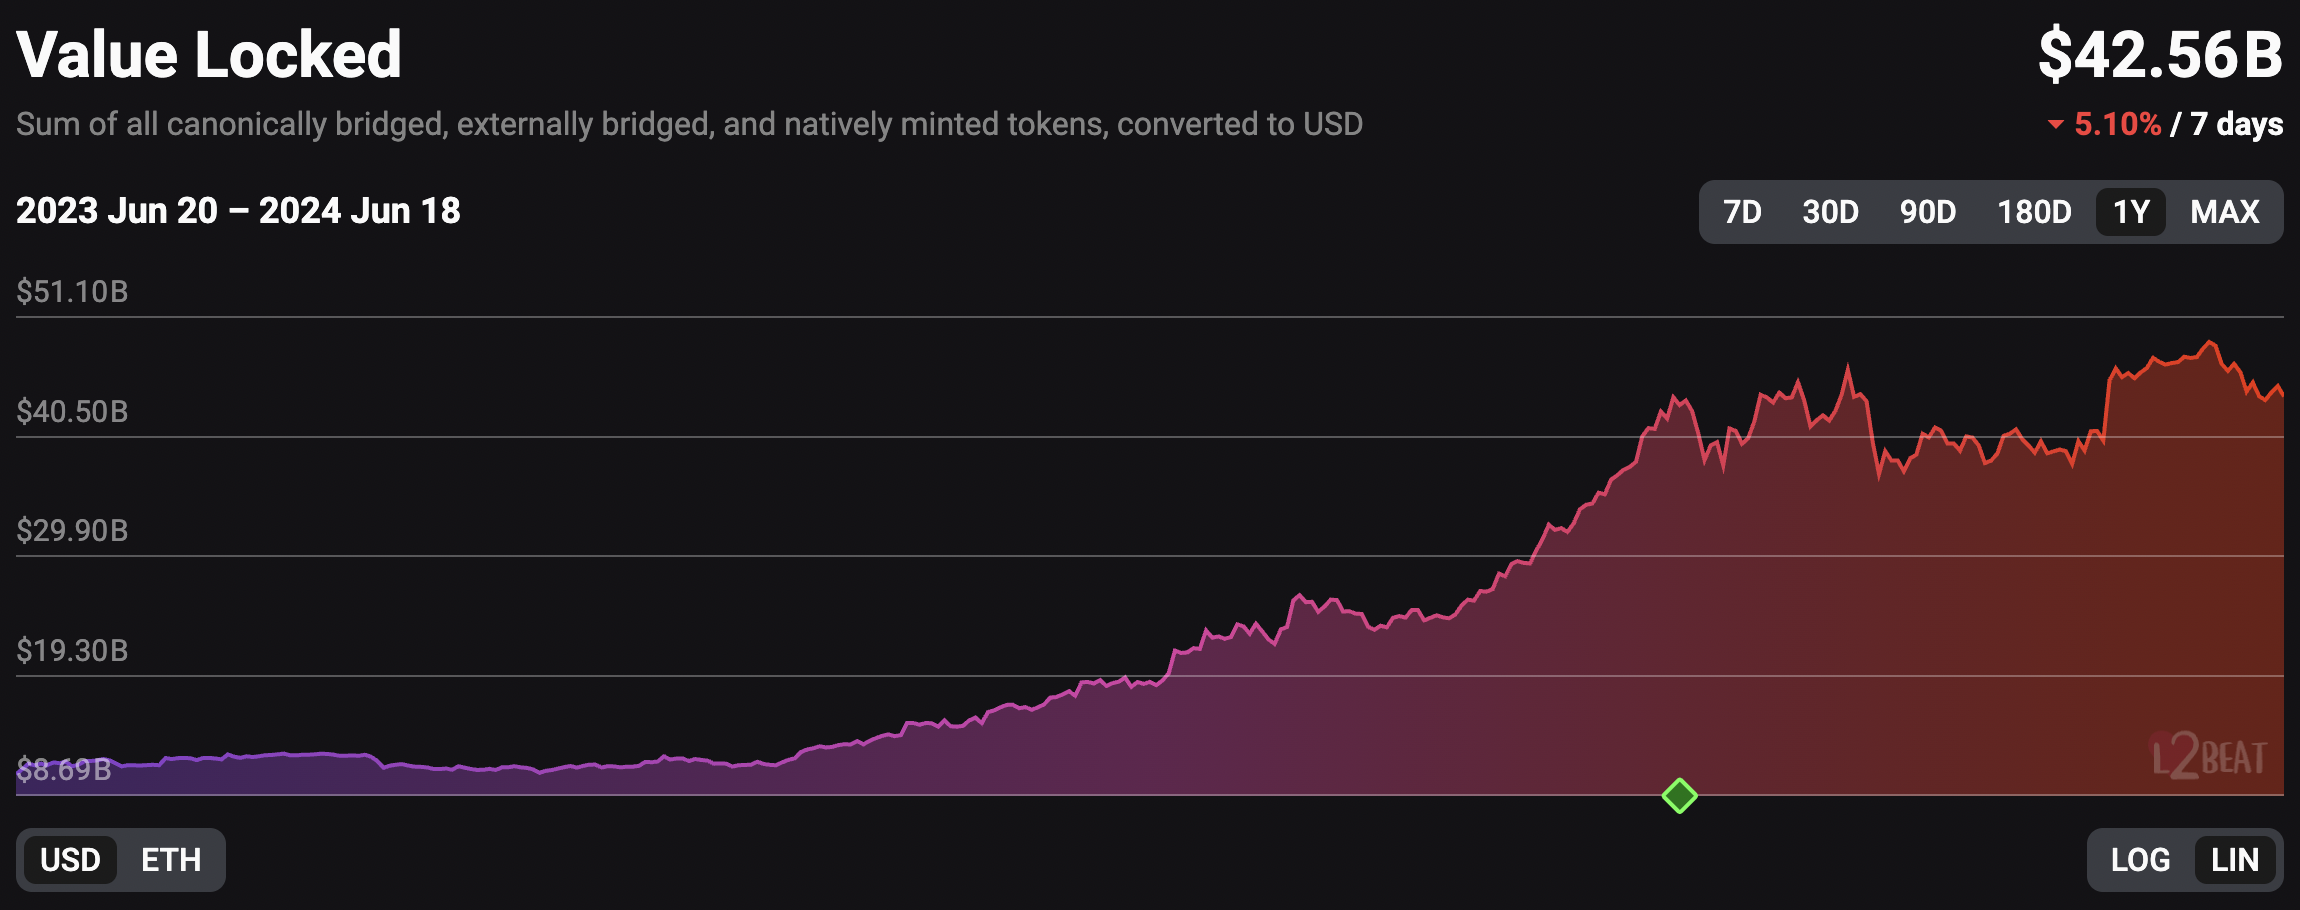2300x910 pixels.
Task: Click the red downward triangle change indicator
Action: click(x=2055, y=125)
